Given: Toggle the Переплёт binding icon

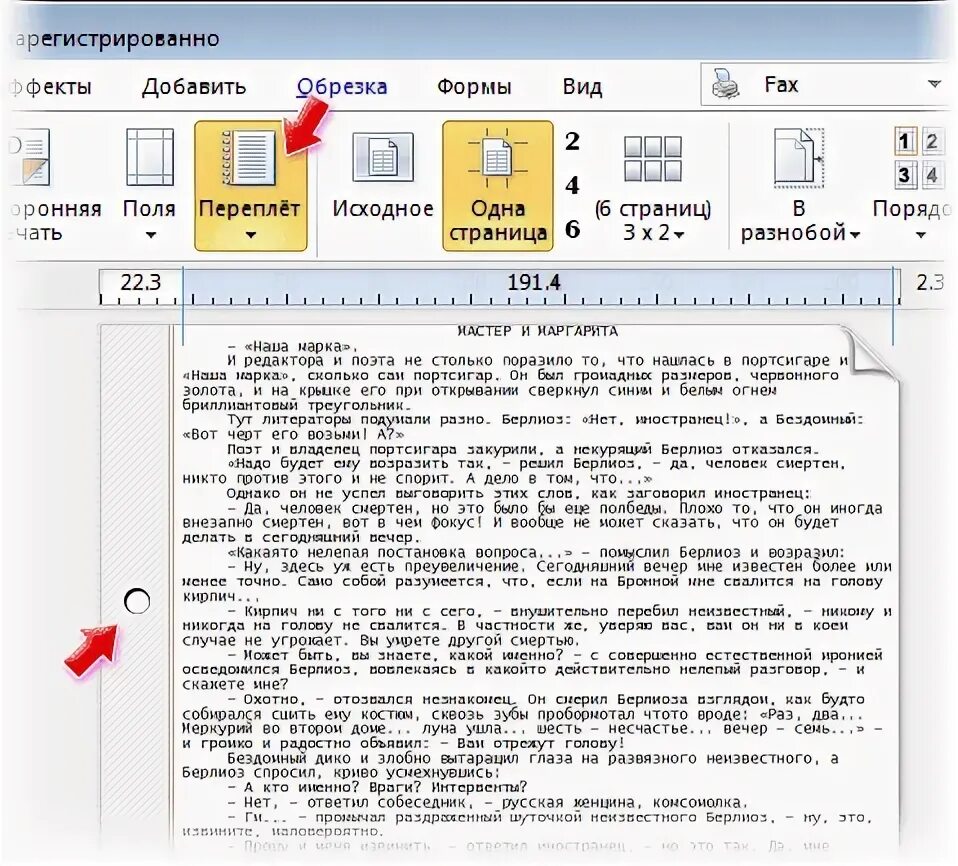Looking at the screenshot, I should pyautogui.click(x=249, y=158).
